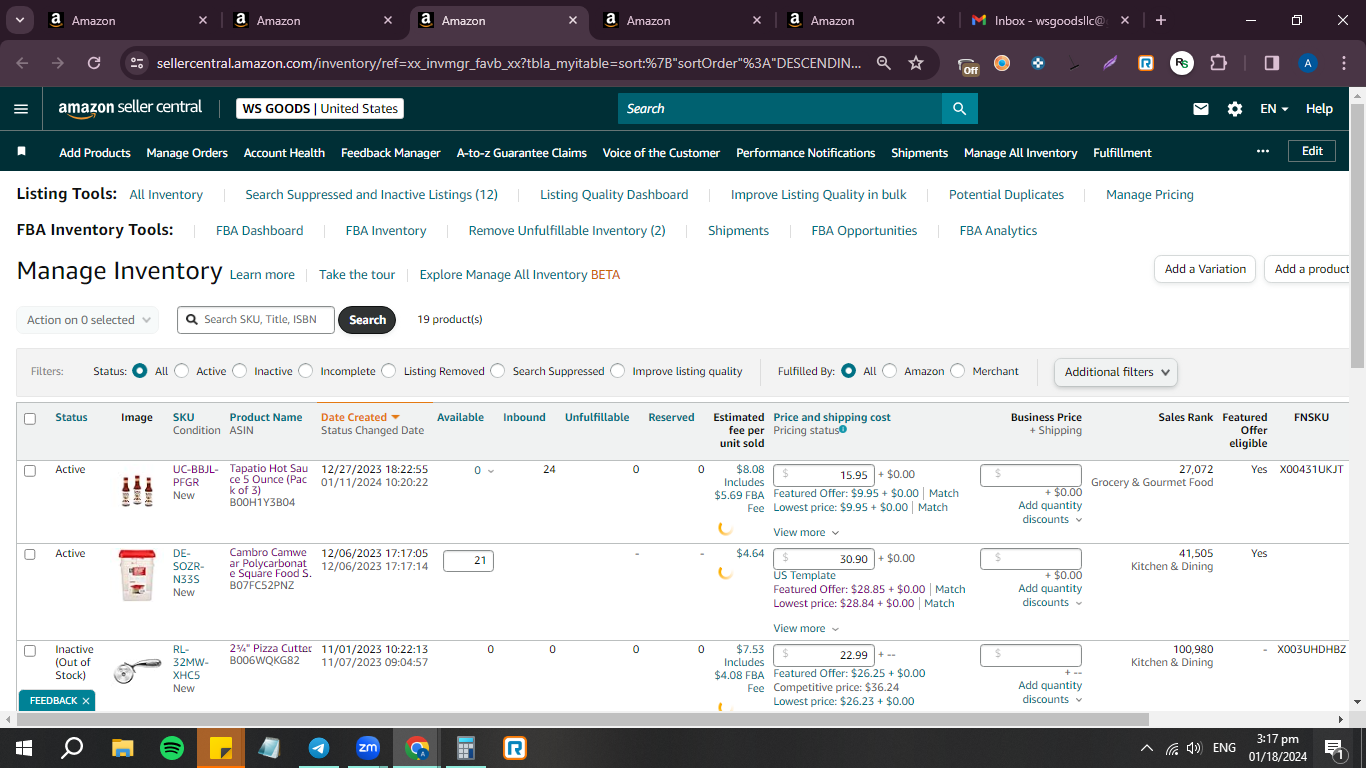Screen dimensions: 1366x768
Task: Open the Chrome three-dot menu
Action: point(1343,63)
